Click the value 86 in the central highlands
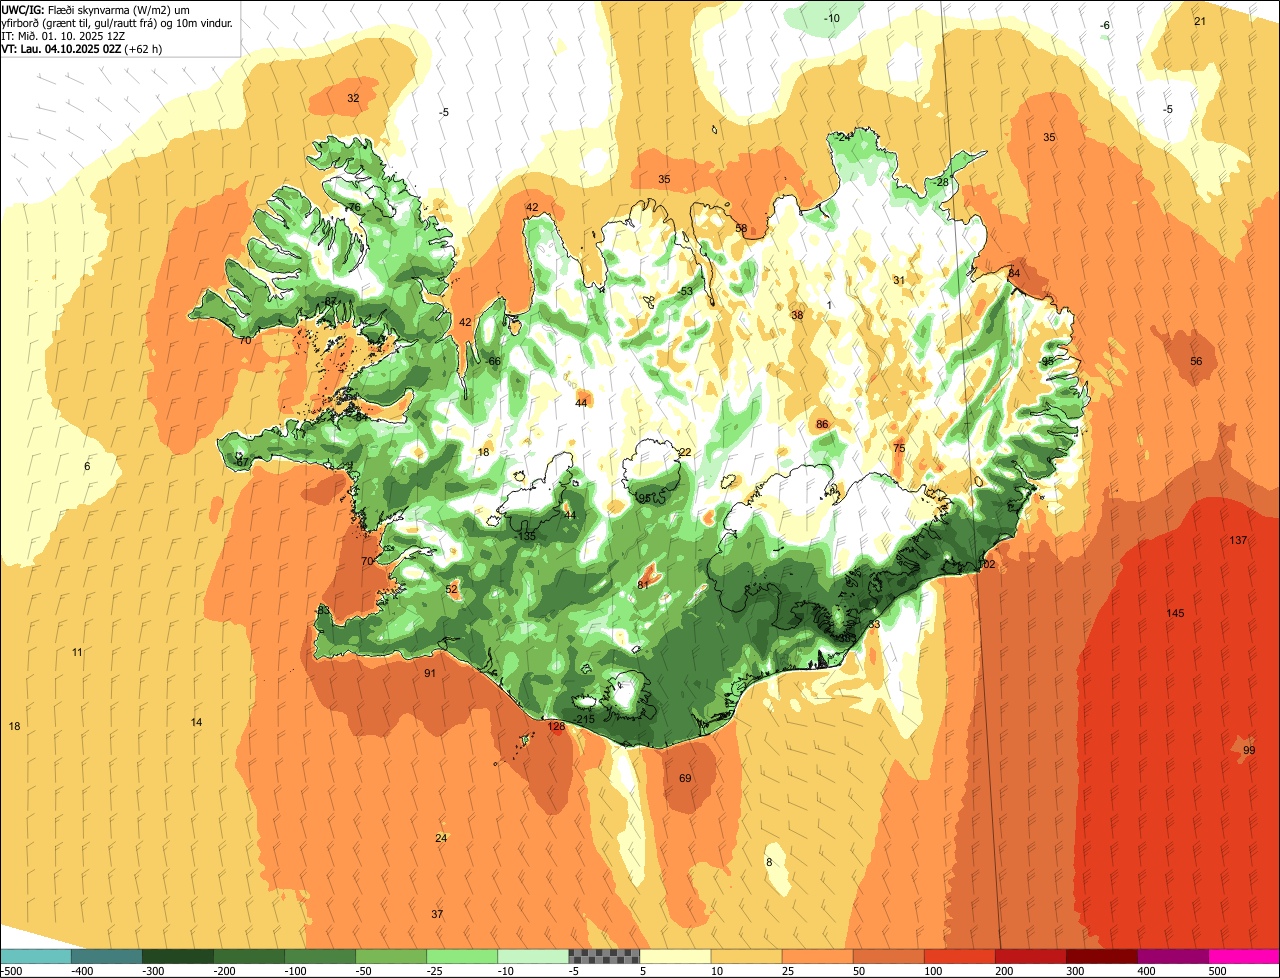This screenshot has width=1280, height=978. (822, 424)
